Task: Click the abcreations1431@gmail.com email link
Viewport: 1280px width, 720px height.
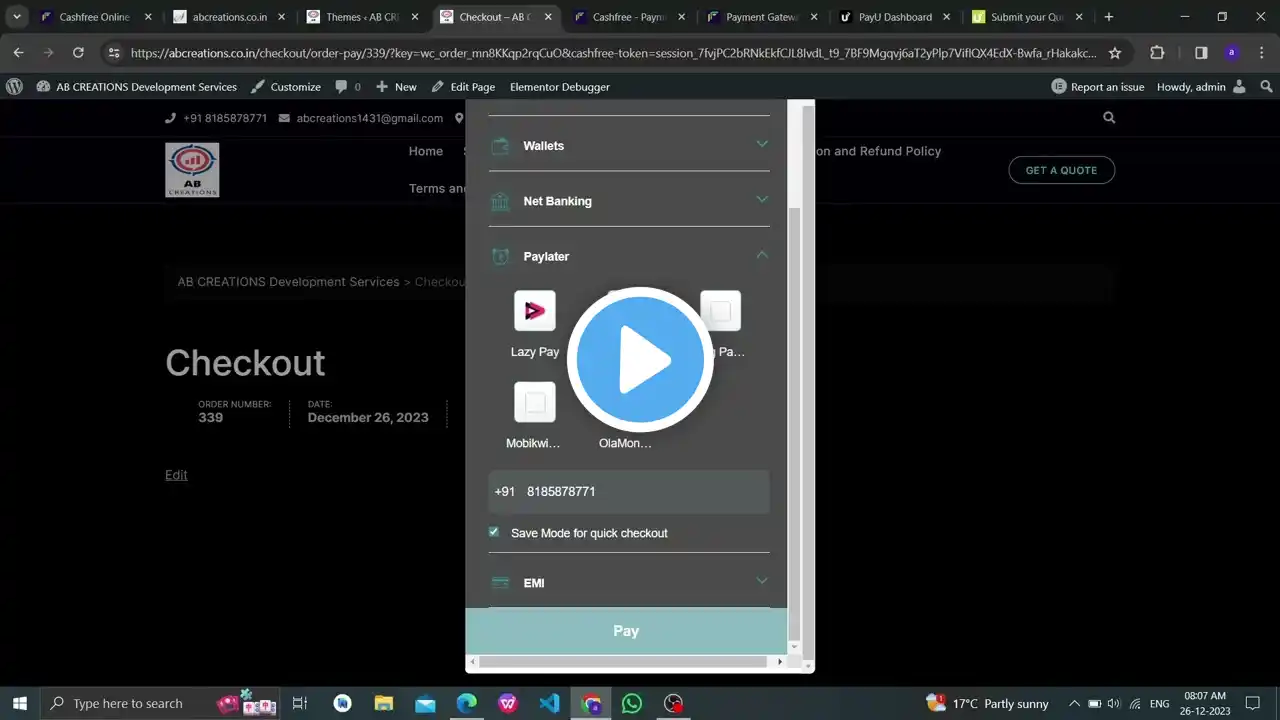Action: point(369,118)
